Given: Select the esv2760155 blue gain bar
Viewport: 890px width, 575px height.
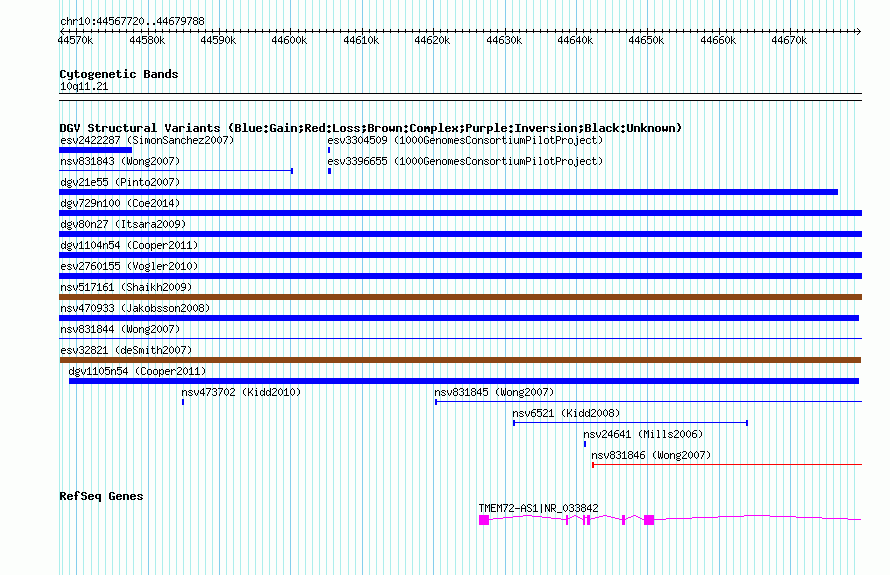Looking at the screenshot, I should 460,276.
